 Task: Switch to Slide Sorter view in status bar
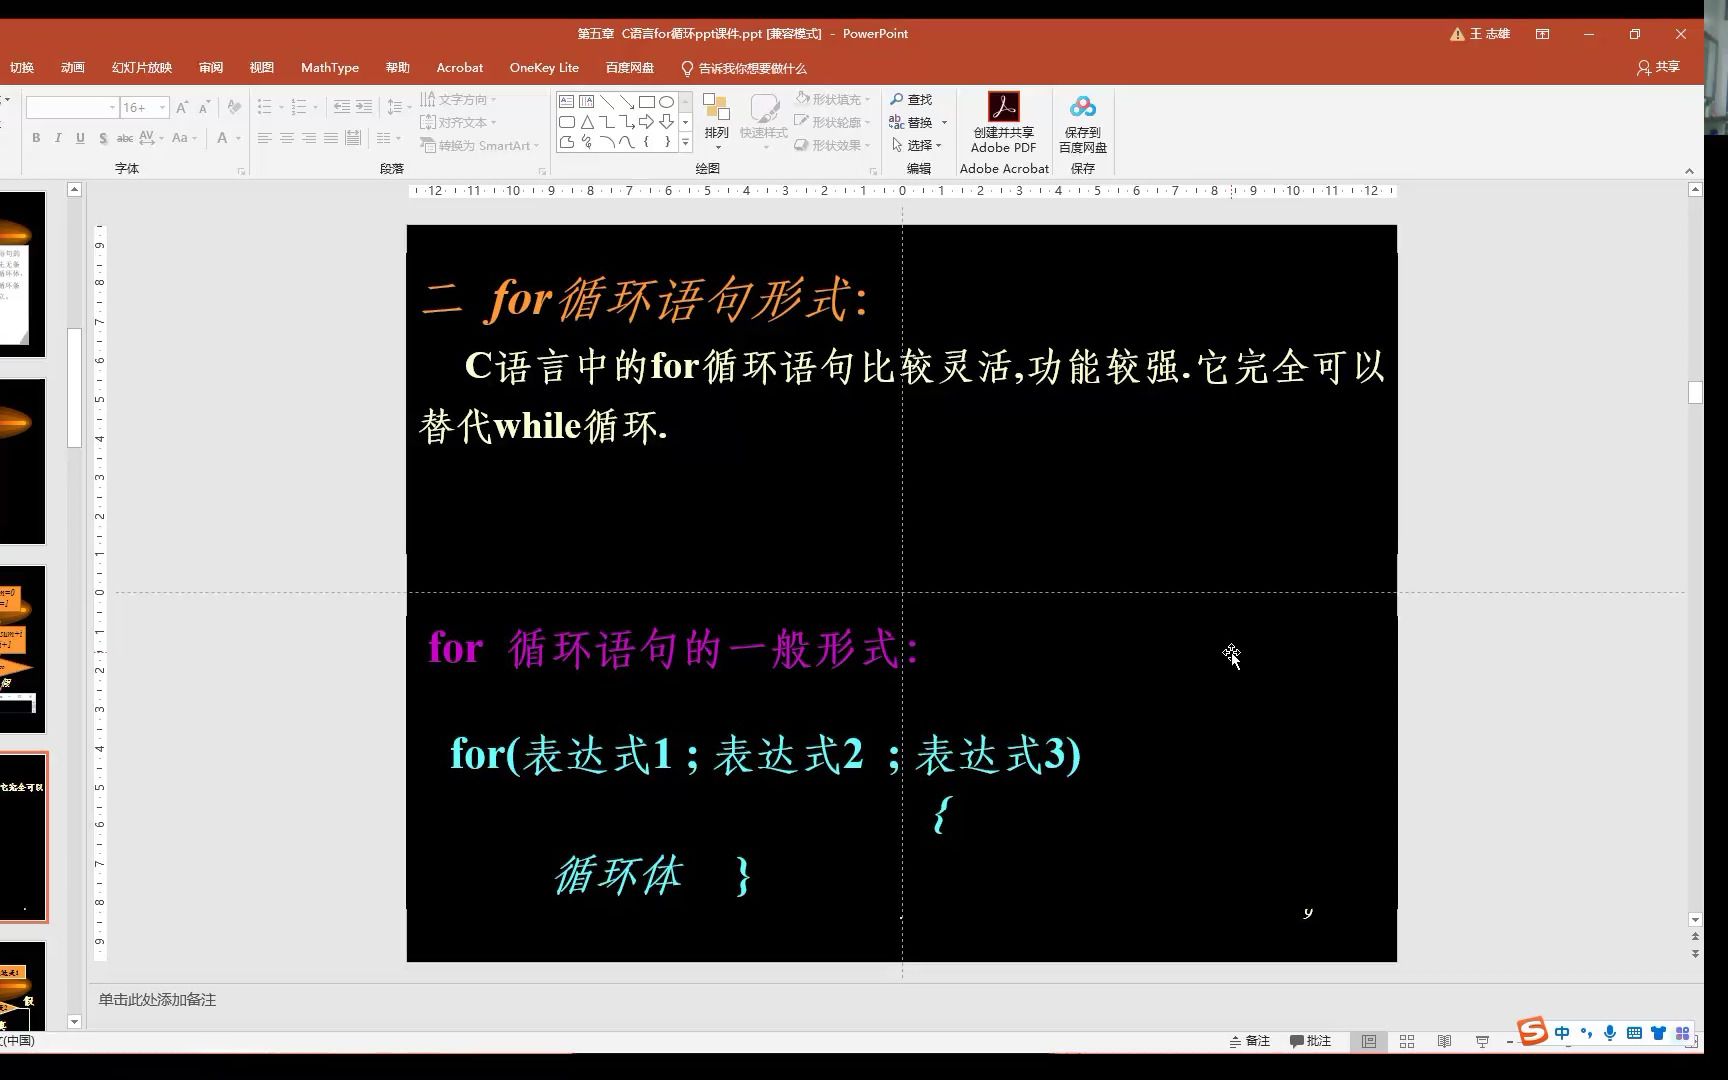[x=1406, y=1041]
